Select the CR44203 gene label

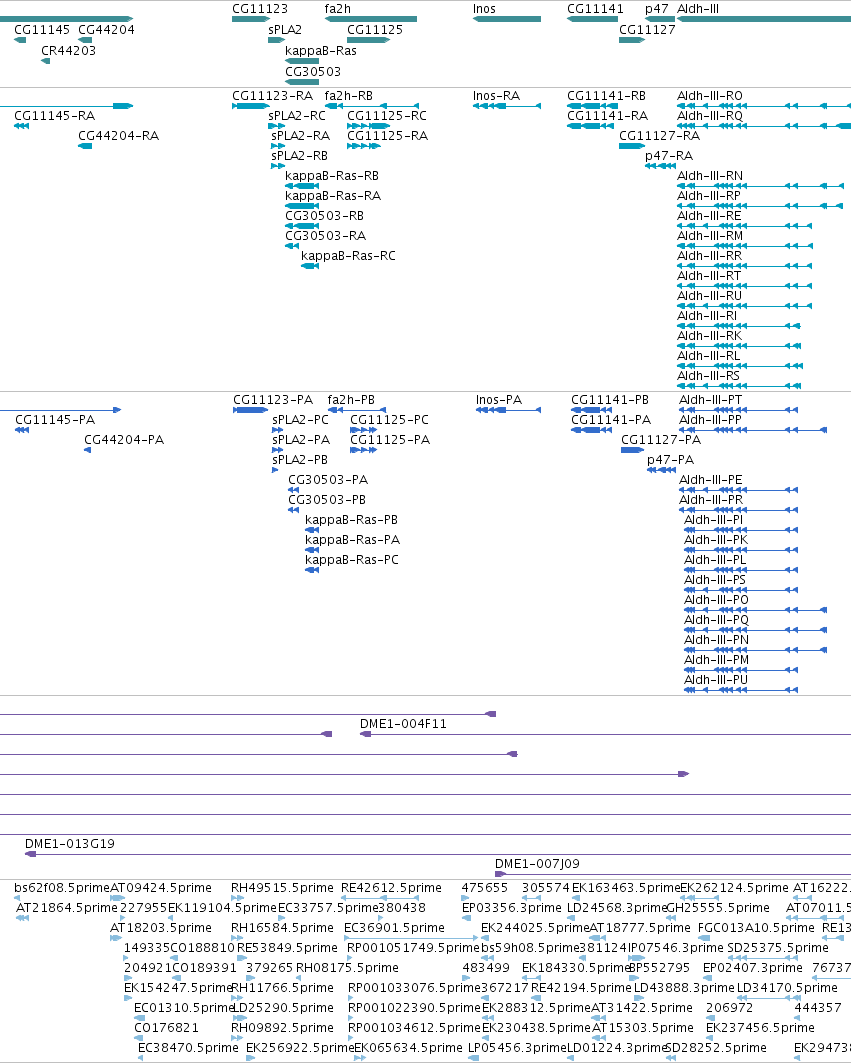[x=68, y=51]
